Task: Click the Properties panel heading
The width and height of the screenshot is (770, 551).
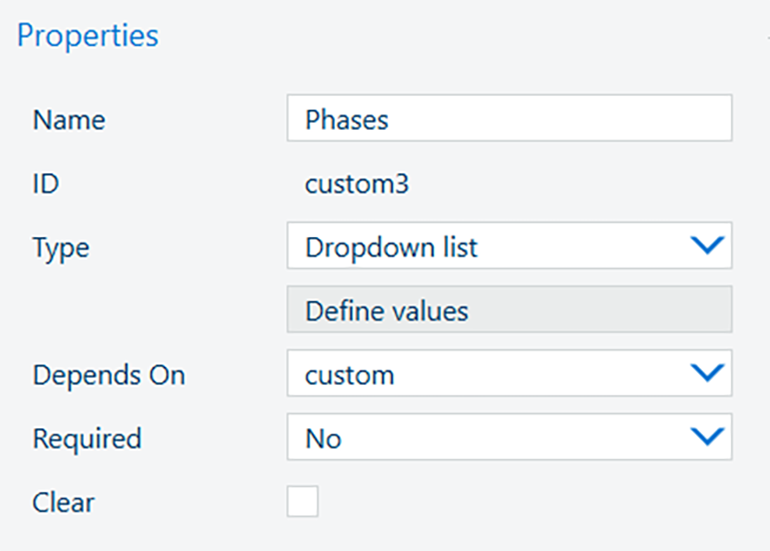Action: pos(88,36)
